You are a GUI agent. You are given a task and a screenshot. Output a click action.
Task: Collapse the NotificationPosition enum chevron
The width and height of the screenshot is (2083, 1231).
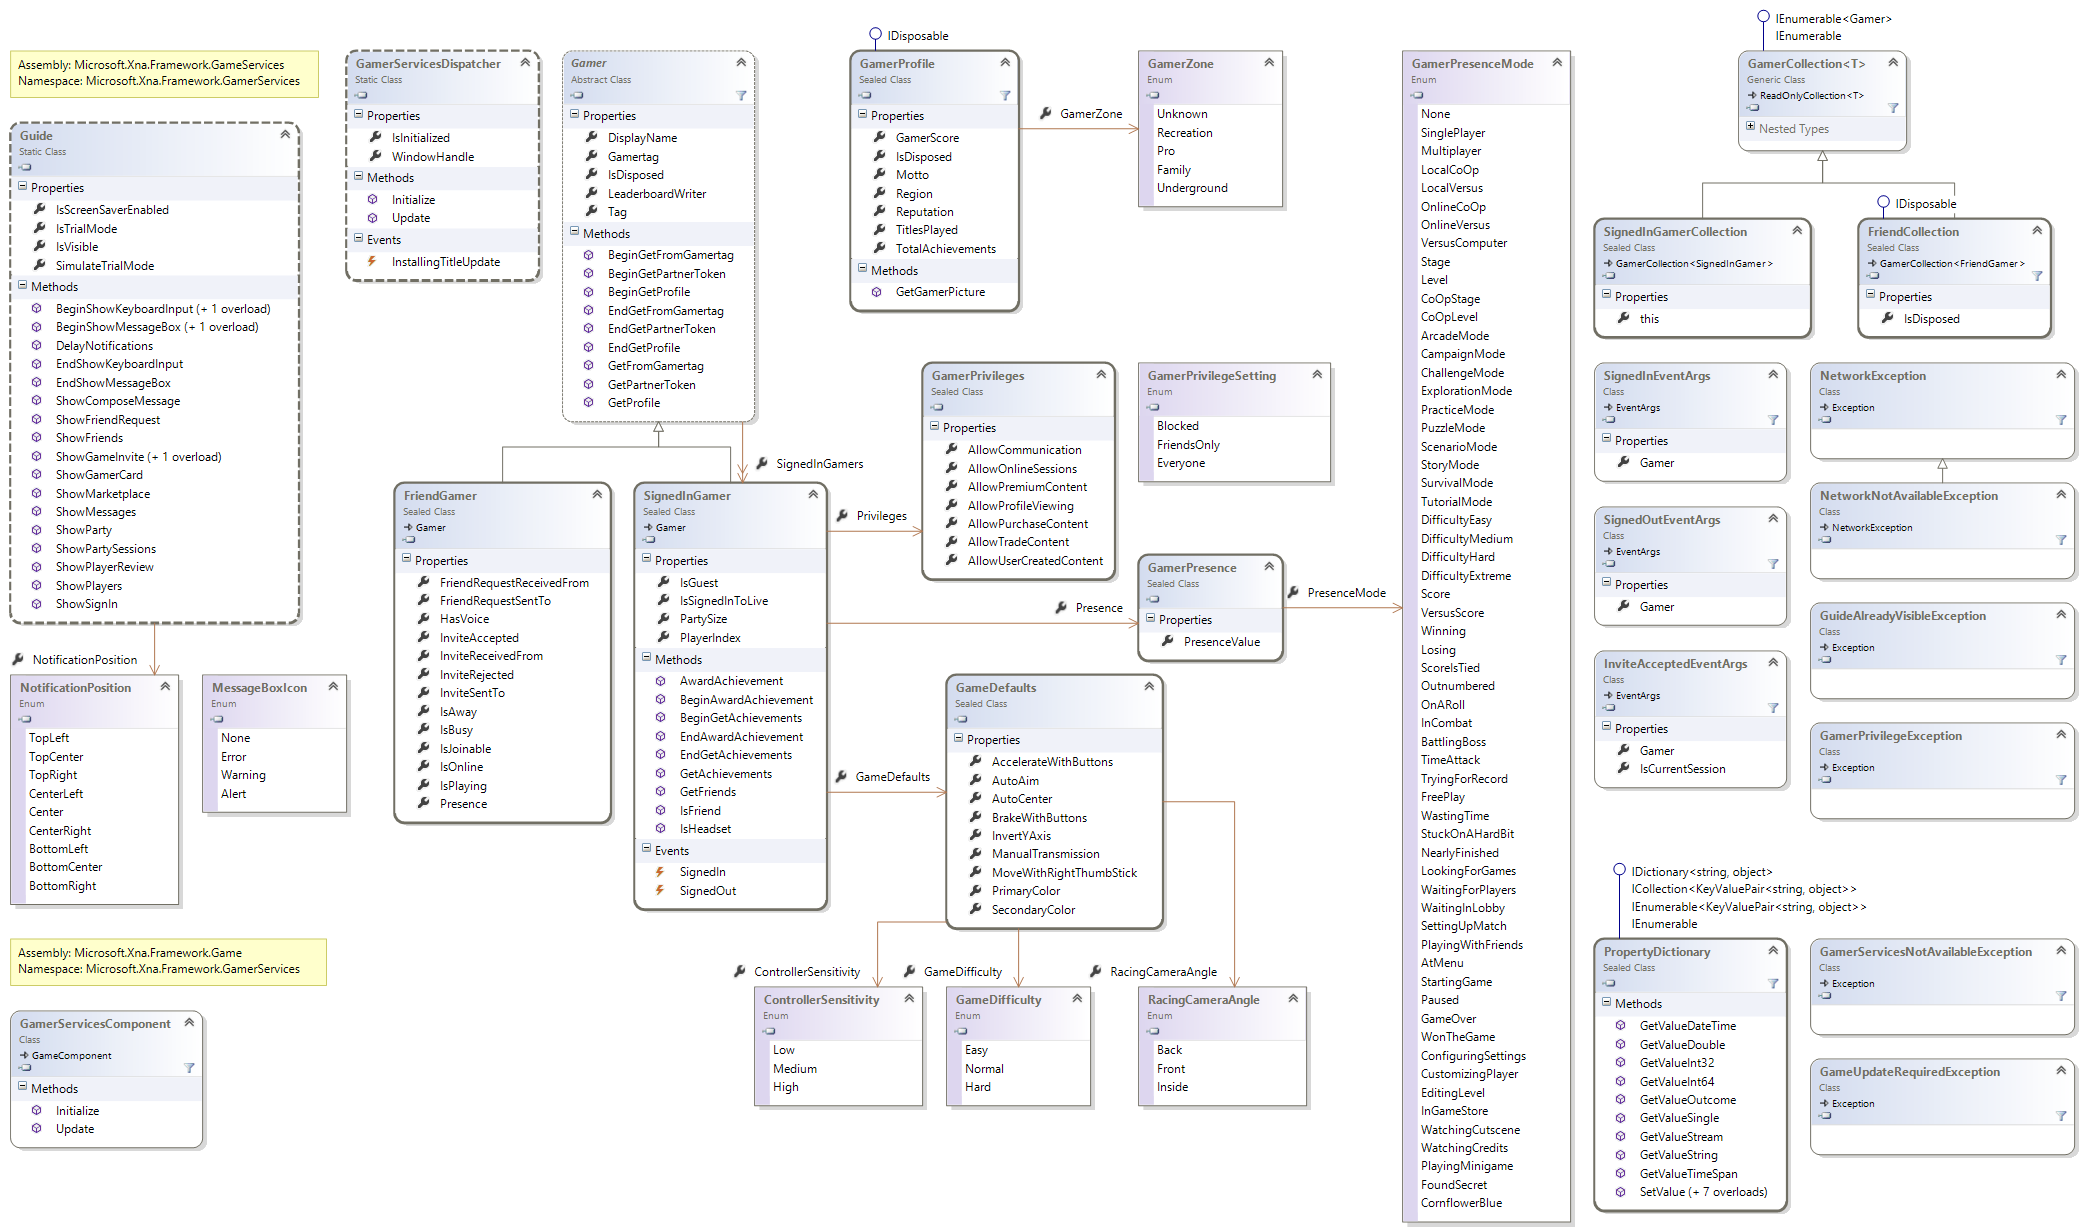tap(165, 686)
